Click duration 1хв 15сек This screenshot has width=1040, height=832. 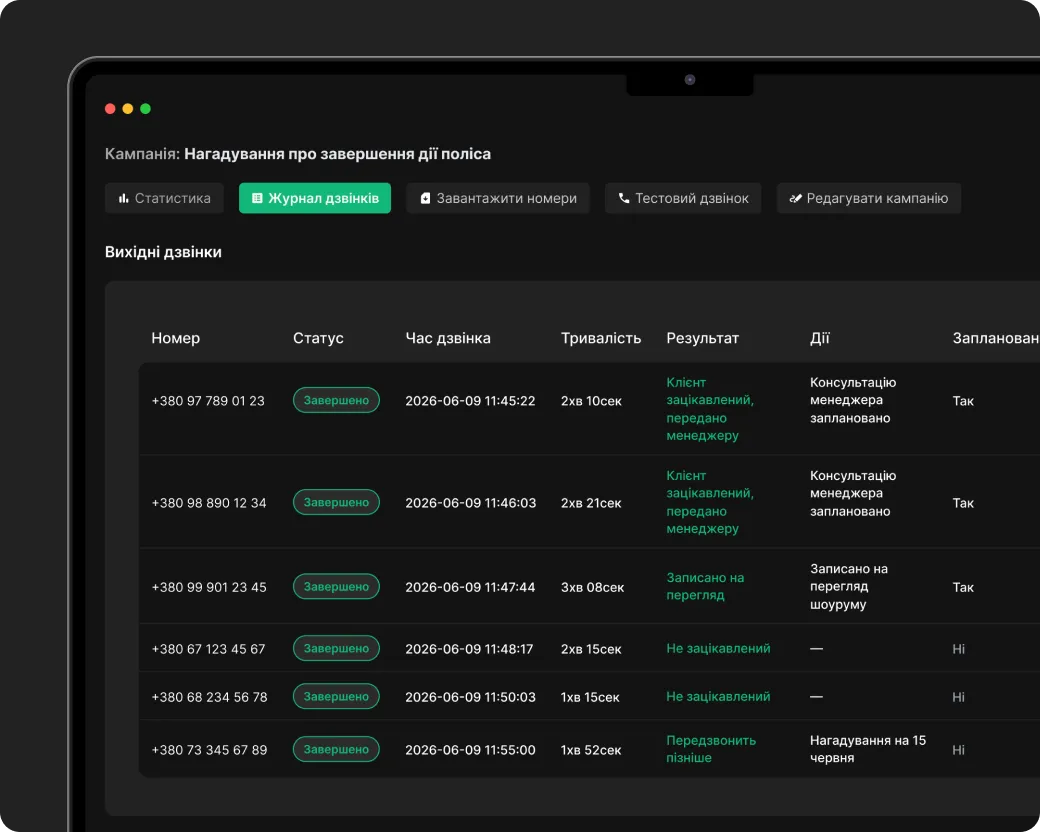tap(590, 697)
